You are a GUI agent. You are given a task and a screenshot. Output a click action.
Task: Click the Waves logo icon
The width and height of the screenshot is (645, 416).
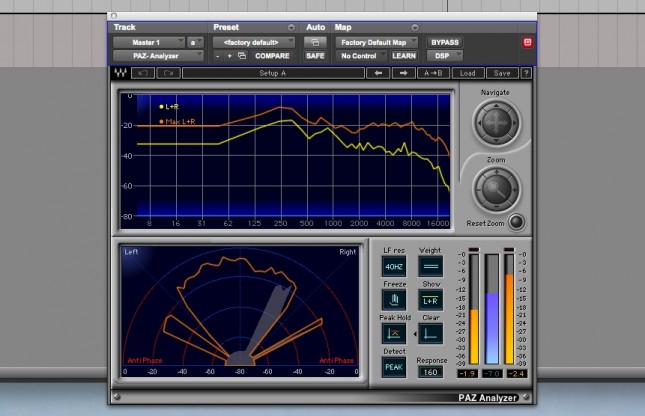pos(121,73)
